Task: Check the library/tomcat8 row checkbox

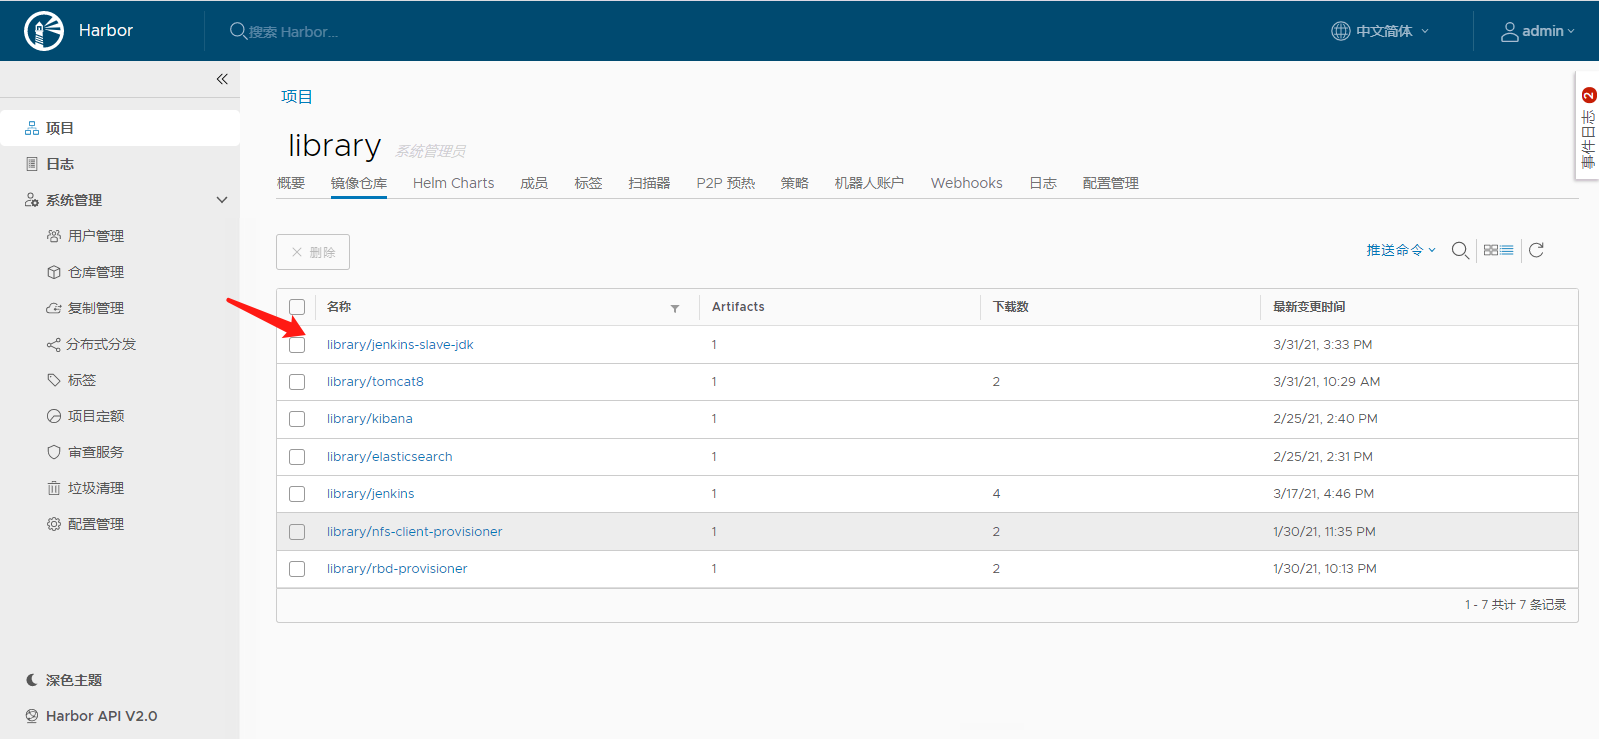Action: pyautogui.click(x=297, y=382)
